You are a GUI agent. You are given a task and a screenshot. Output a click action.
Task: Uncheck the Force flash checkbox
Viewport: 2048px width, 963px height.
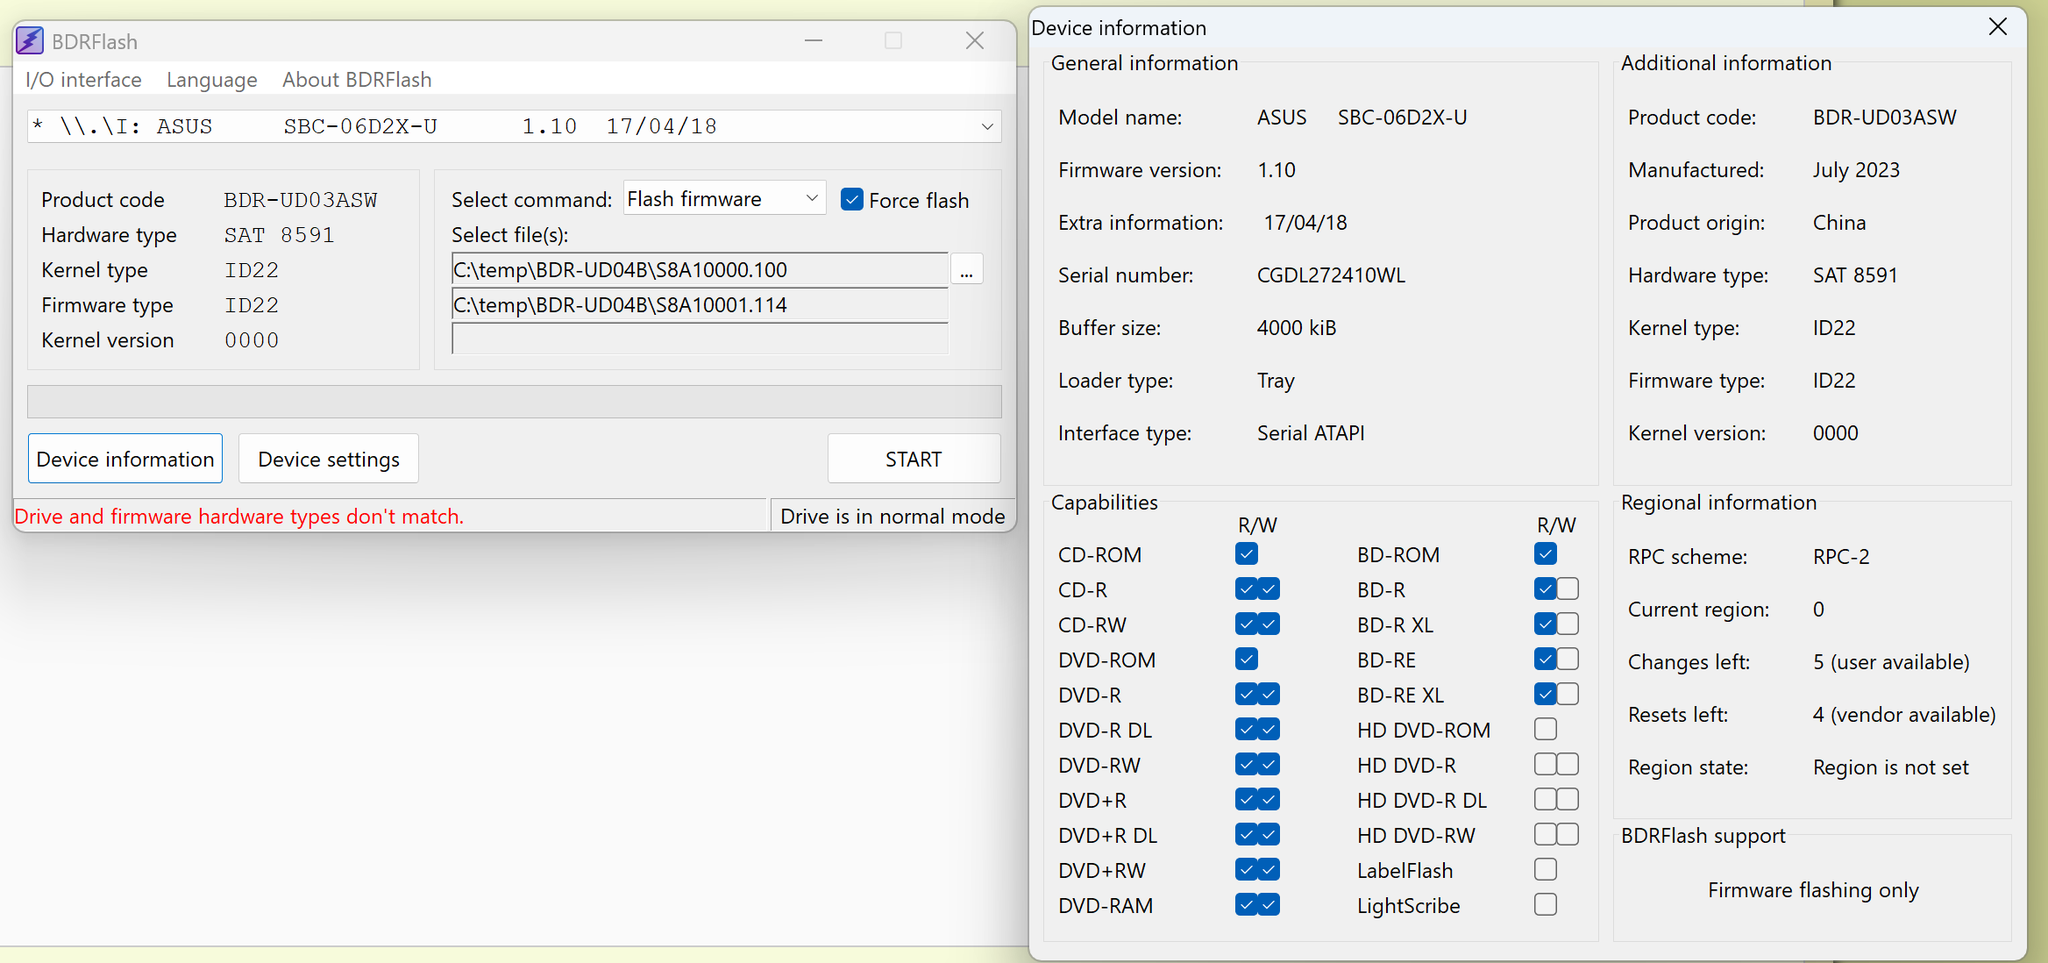coord(852,199)
